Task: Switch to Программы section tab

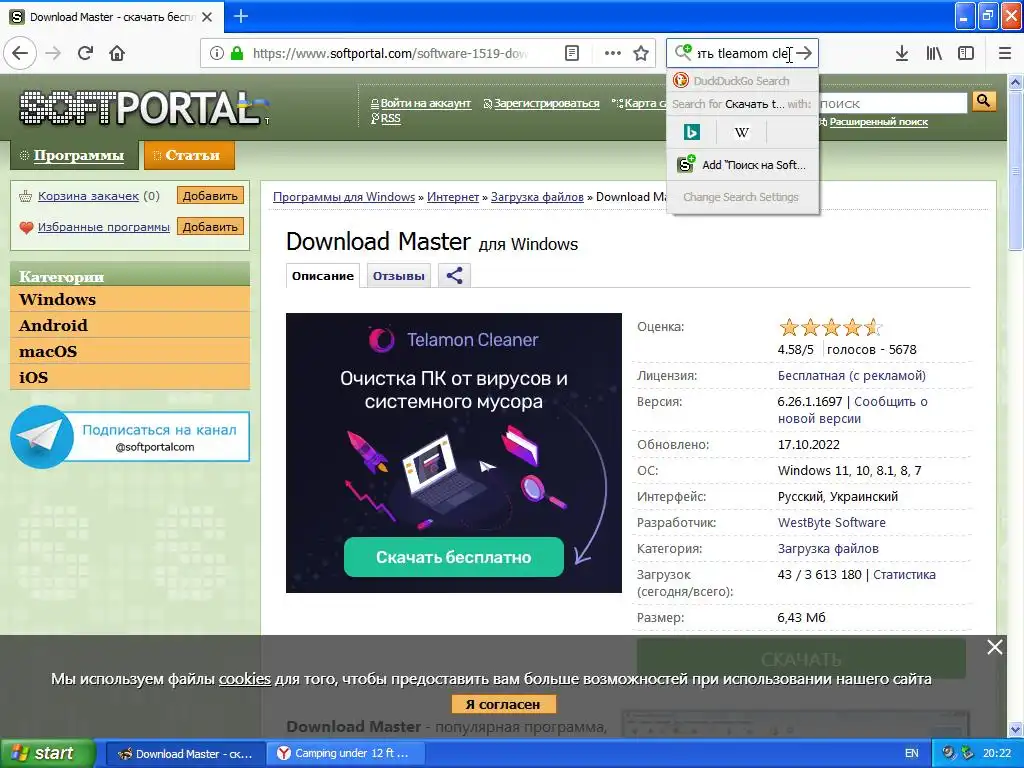Action: (x=74, y=155)
